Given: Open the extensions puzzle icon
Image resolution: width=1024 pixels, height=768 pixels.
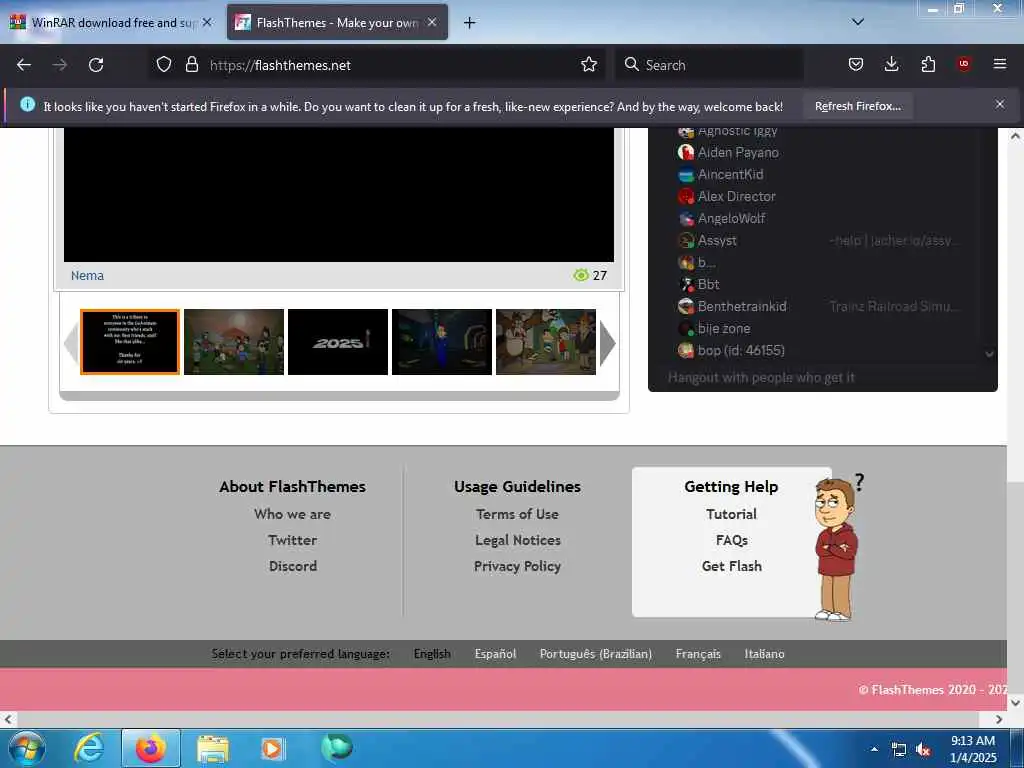Looking at the screenshot, I should click(928, 64).
